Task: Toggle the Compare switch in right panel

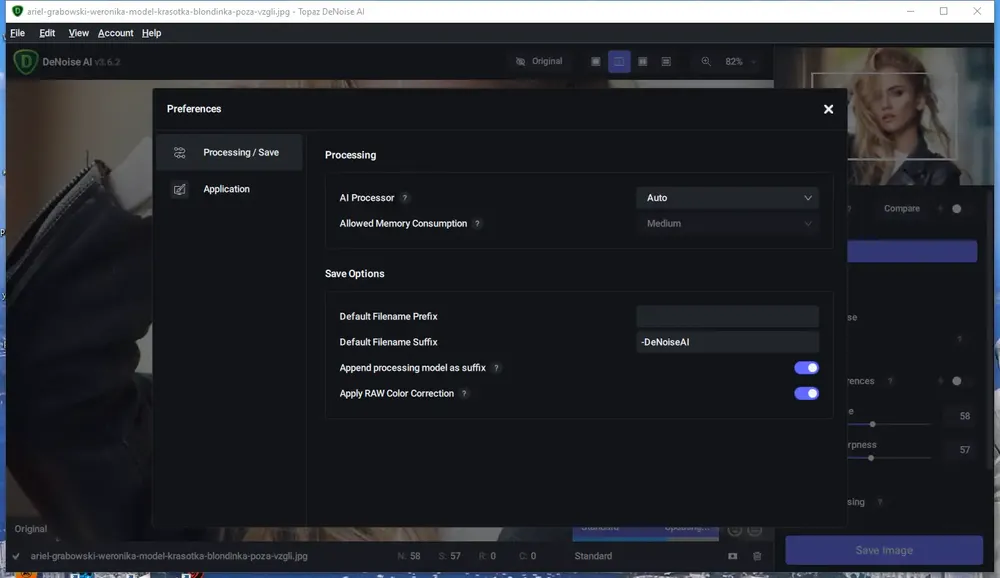Action: [956, 209]
